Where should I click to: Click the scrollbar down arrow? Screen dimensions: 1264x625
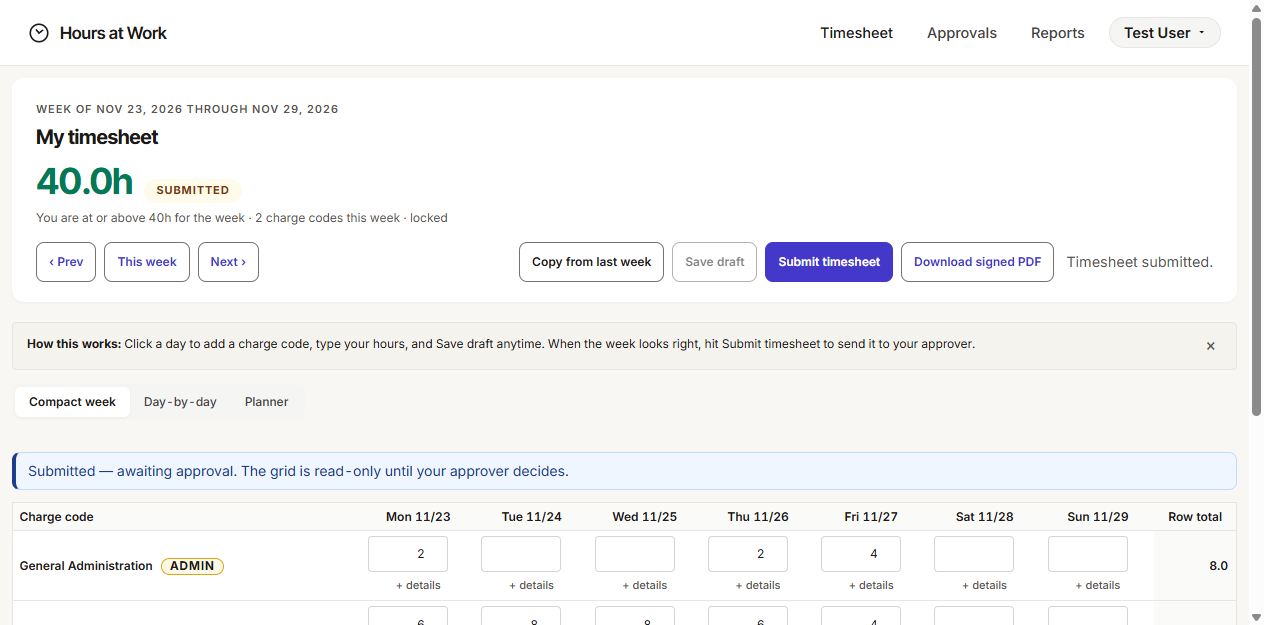click(x=1256, y=617)
